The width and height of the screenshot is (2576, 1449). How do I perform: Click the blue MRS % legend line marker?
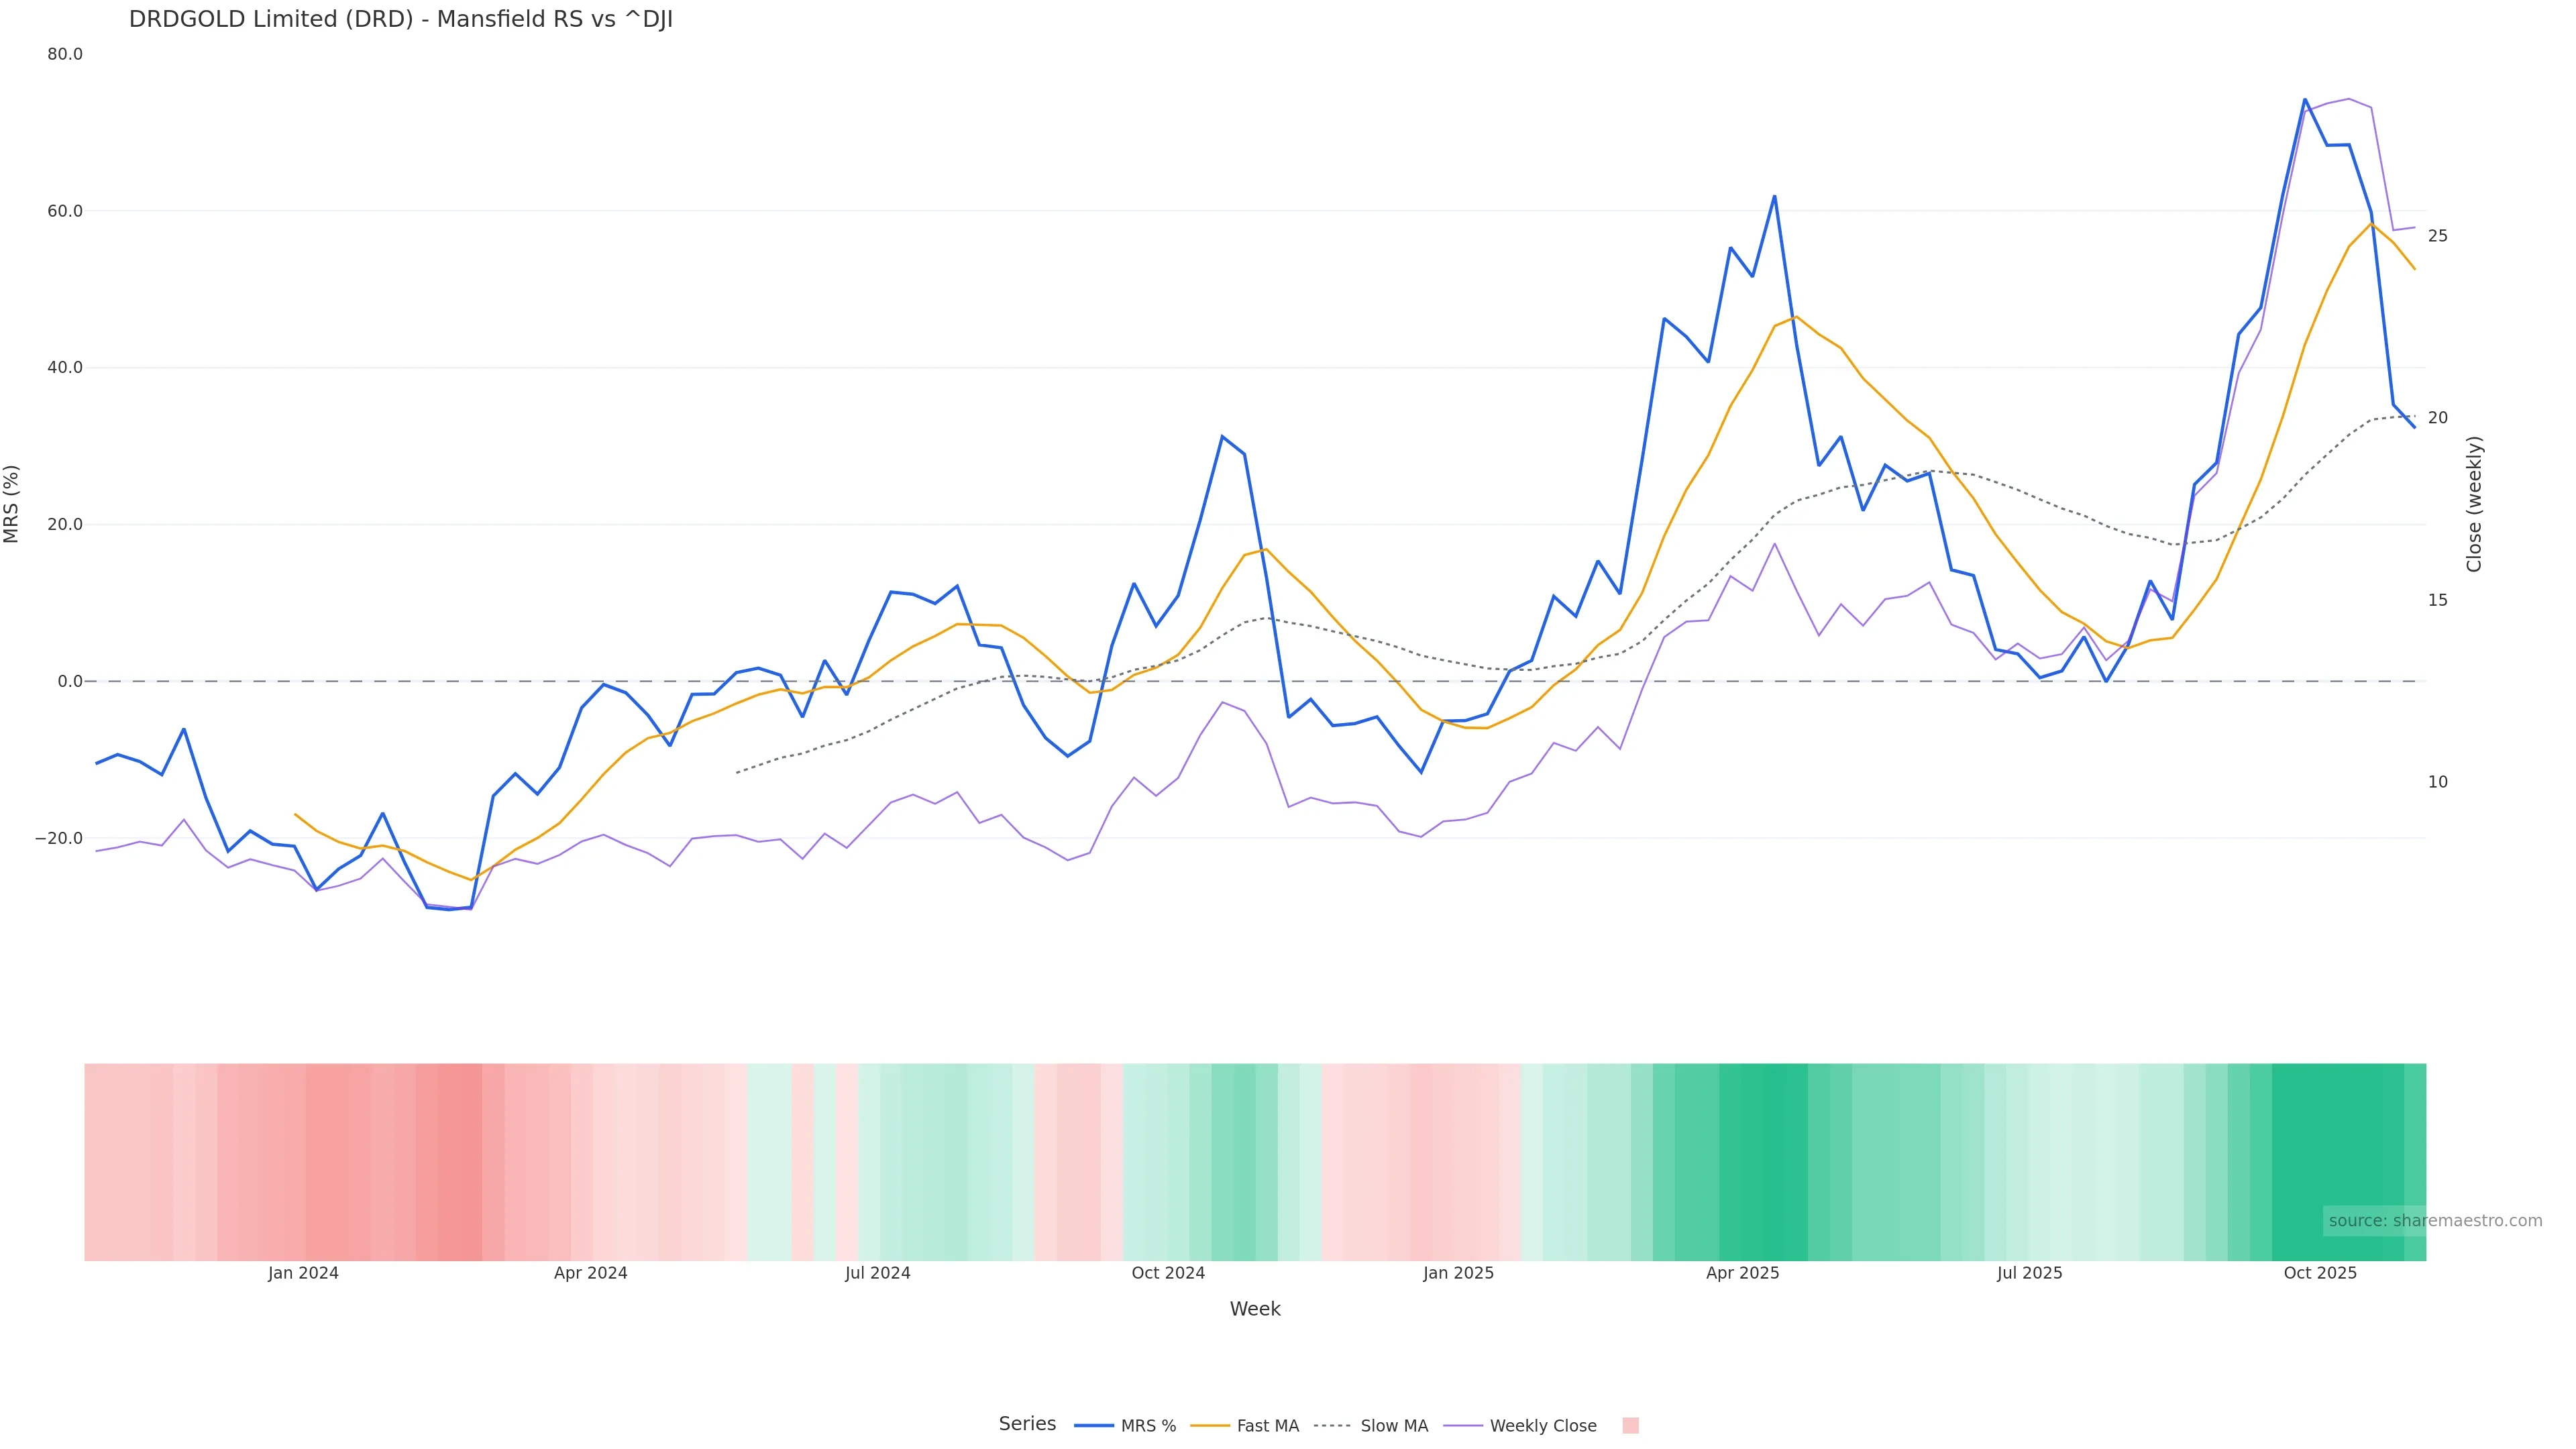click(x=1094, y=1426)
